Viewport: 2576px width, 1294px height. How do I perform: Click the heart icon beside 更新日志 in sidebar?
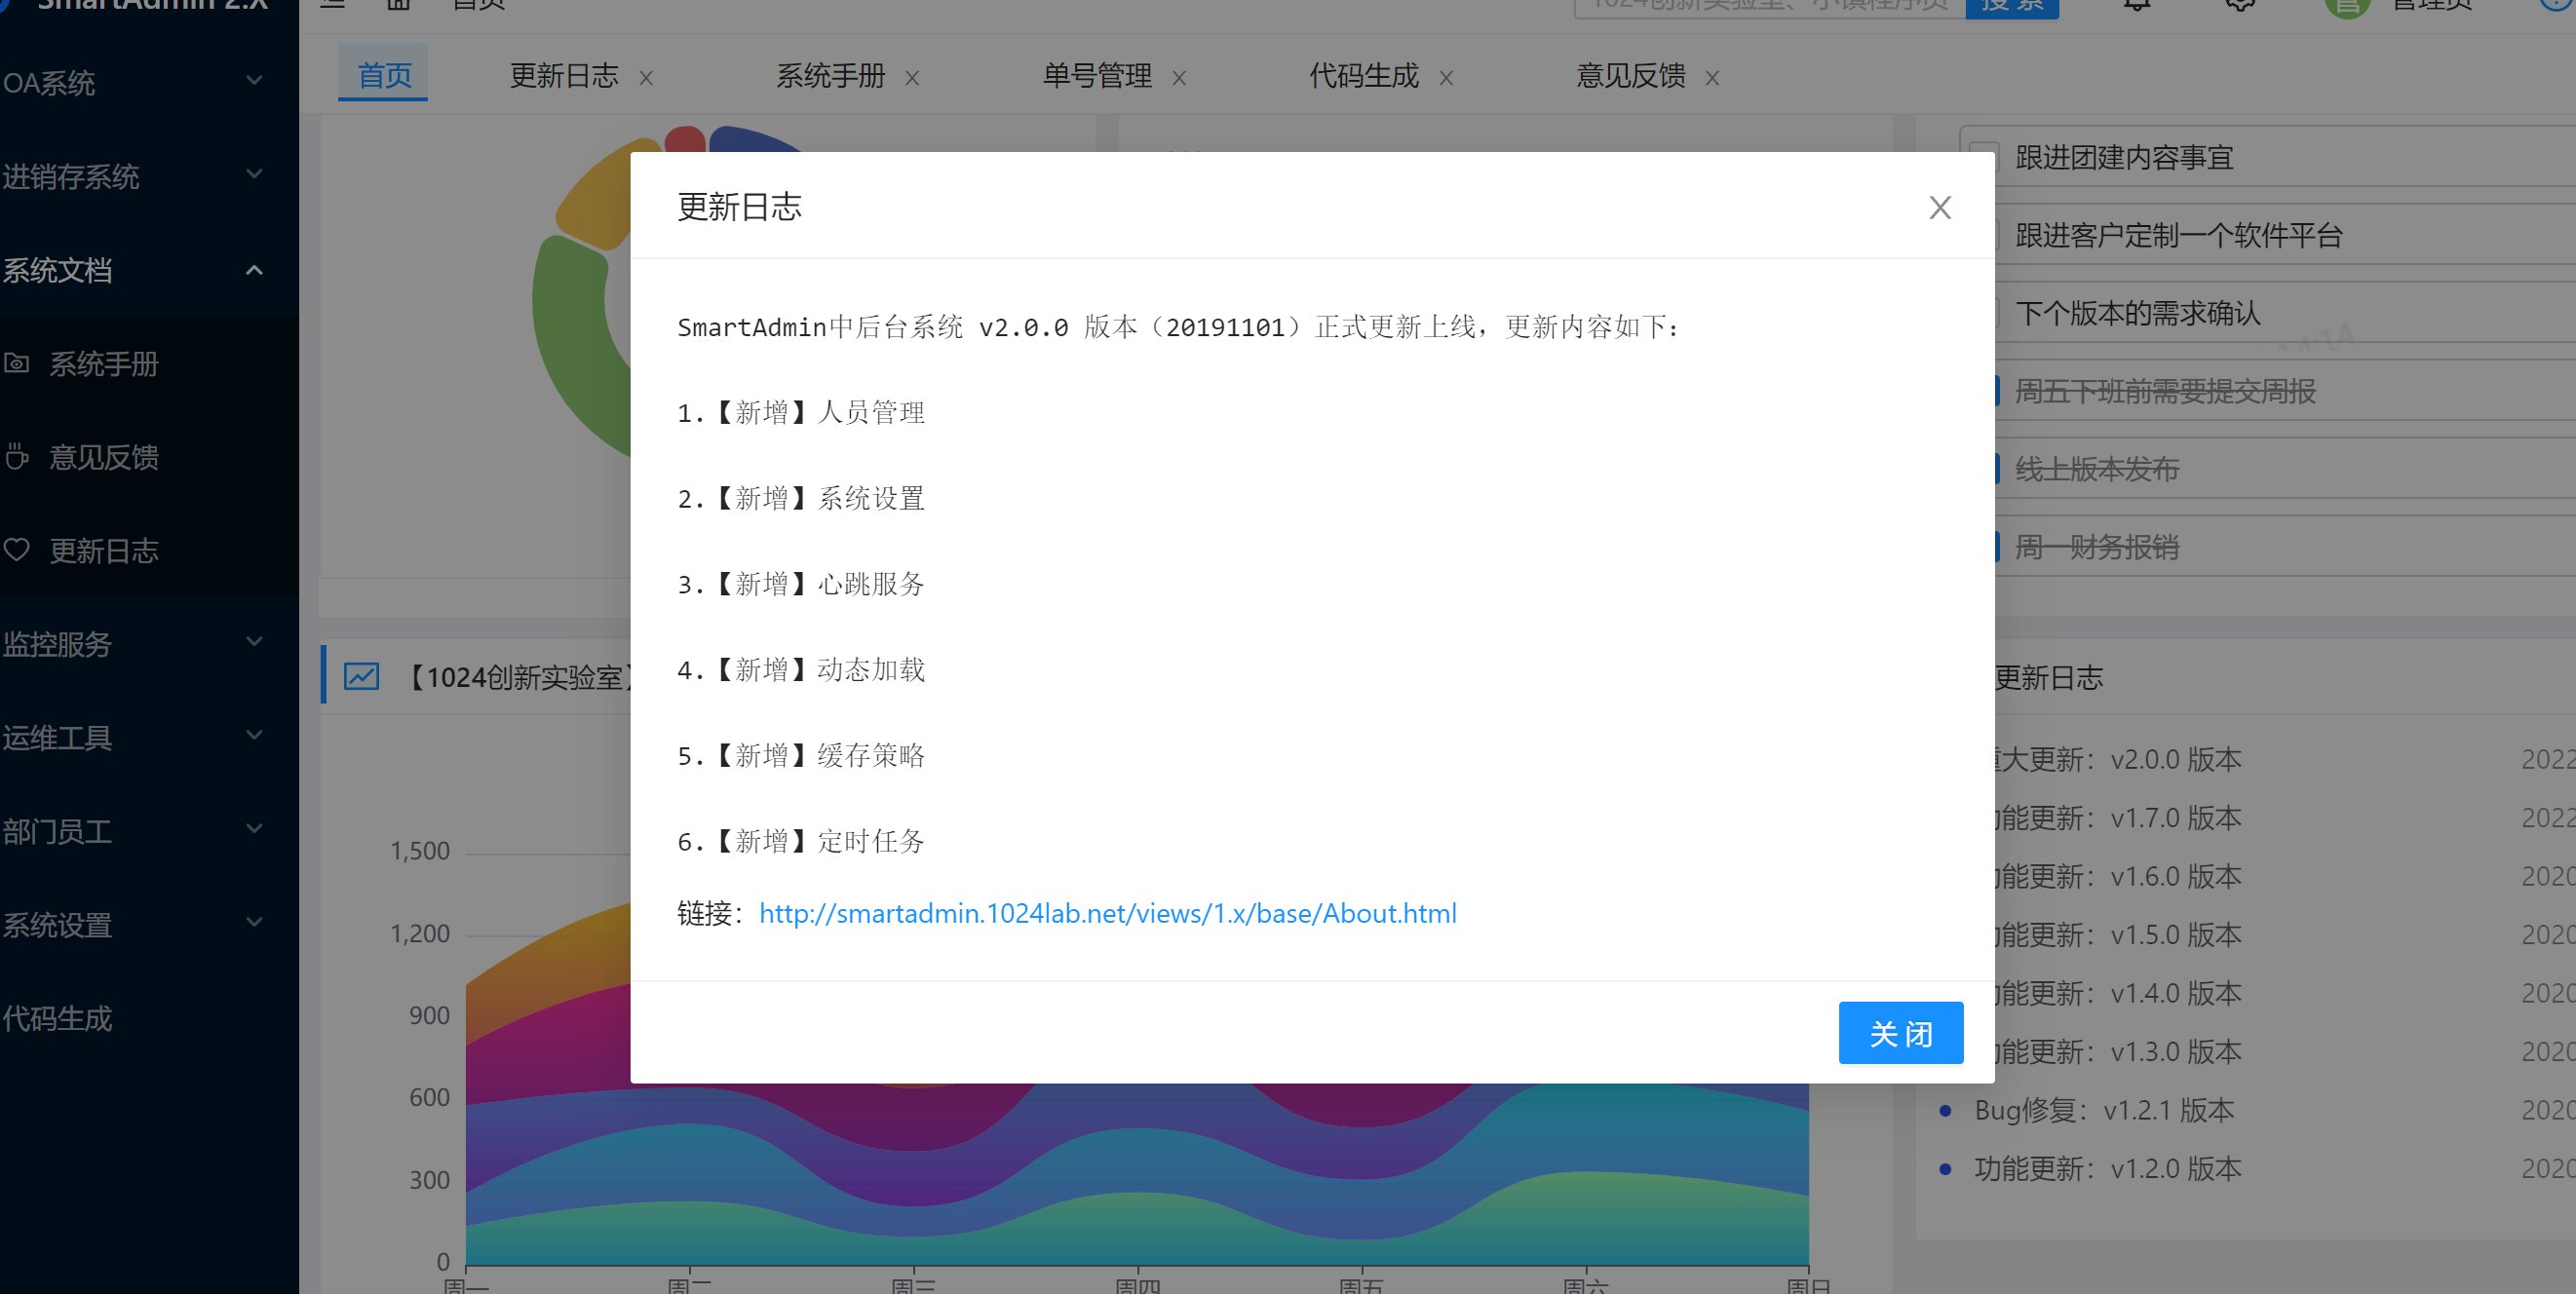[16, 550]
